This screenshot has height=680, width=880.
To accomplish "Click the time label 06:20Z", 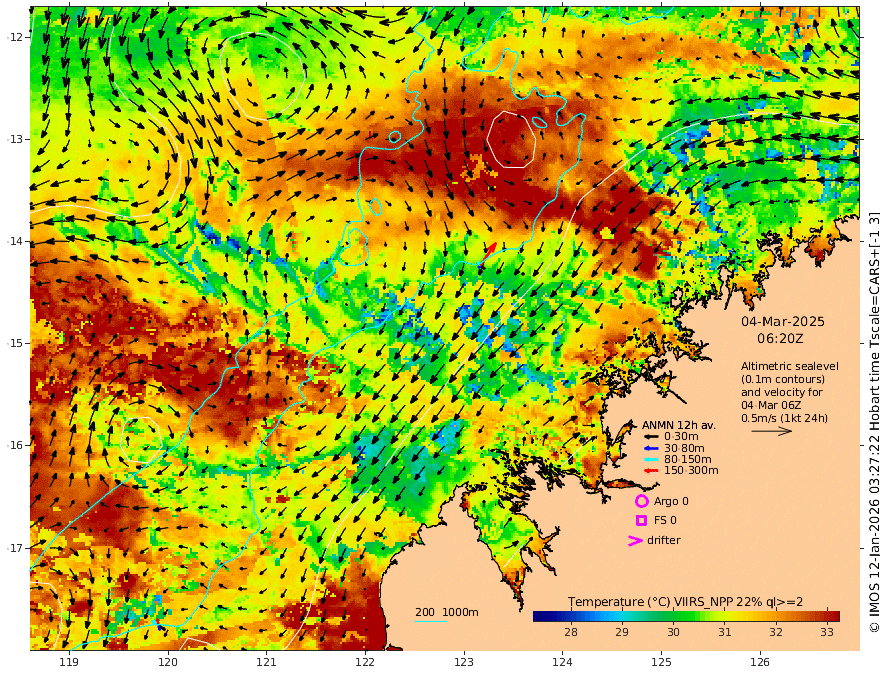I will (780, 339).
